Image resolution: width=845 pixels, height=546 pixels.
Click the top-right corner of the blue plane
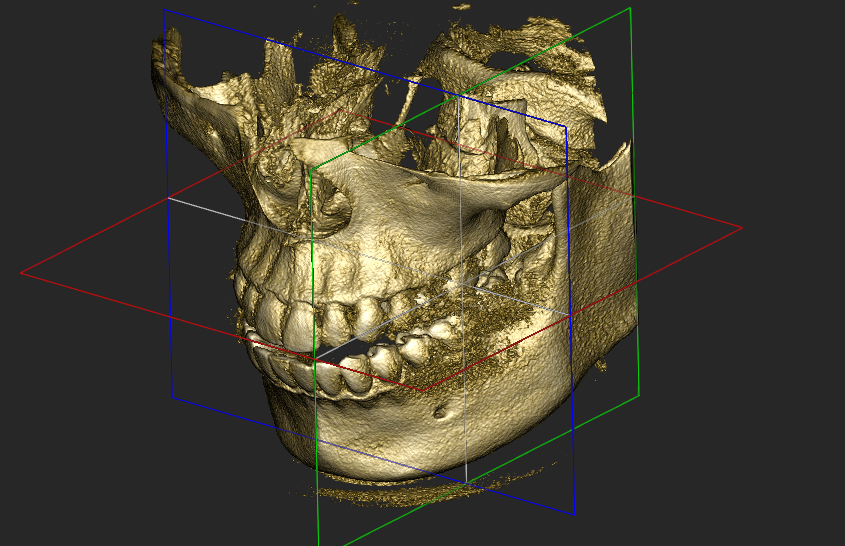(x=568, y=125)
